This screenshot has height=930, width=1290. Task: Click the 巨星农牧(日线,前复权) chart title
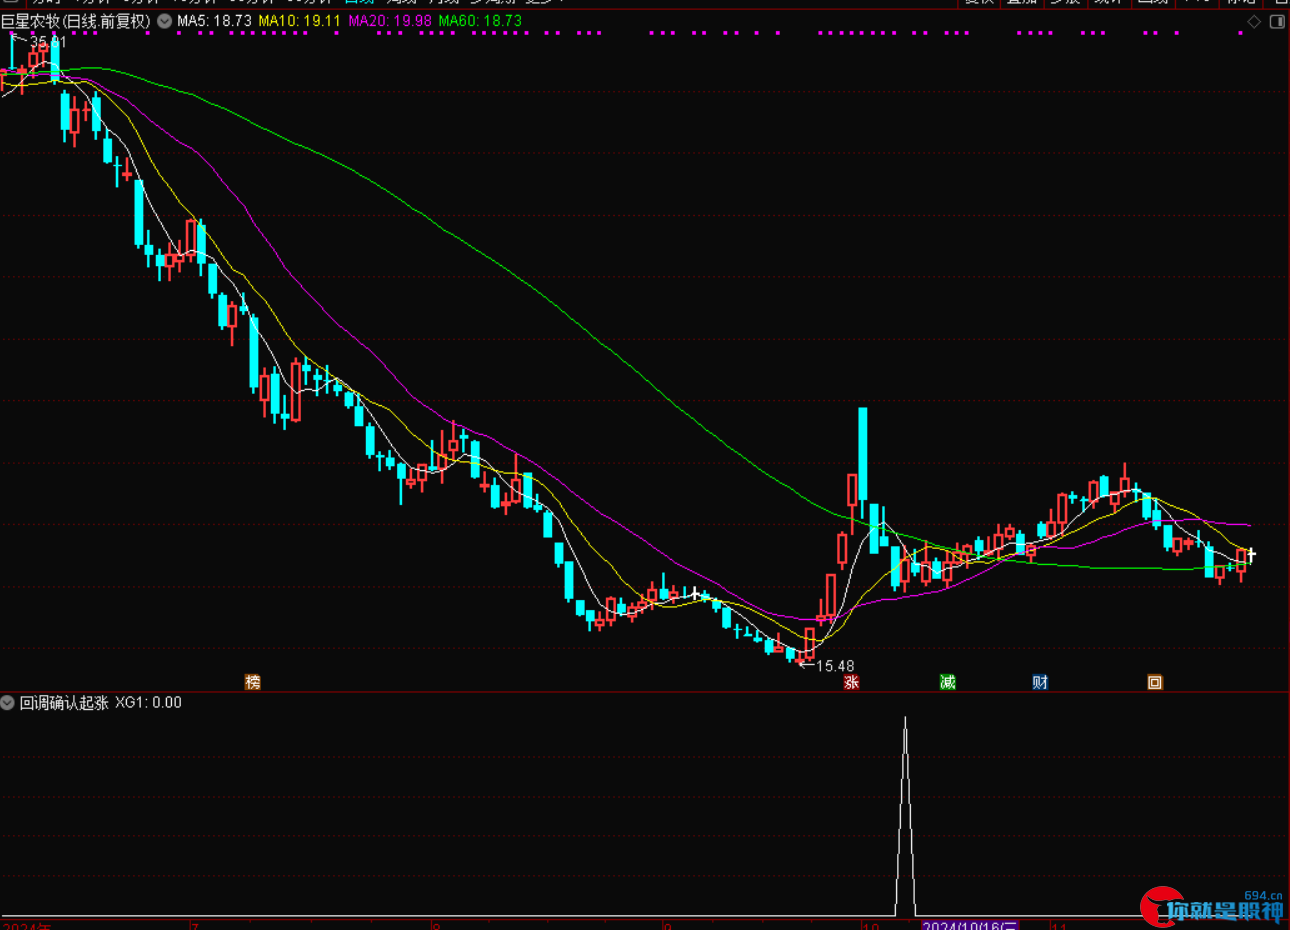click(x=76, y=21)
